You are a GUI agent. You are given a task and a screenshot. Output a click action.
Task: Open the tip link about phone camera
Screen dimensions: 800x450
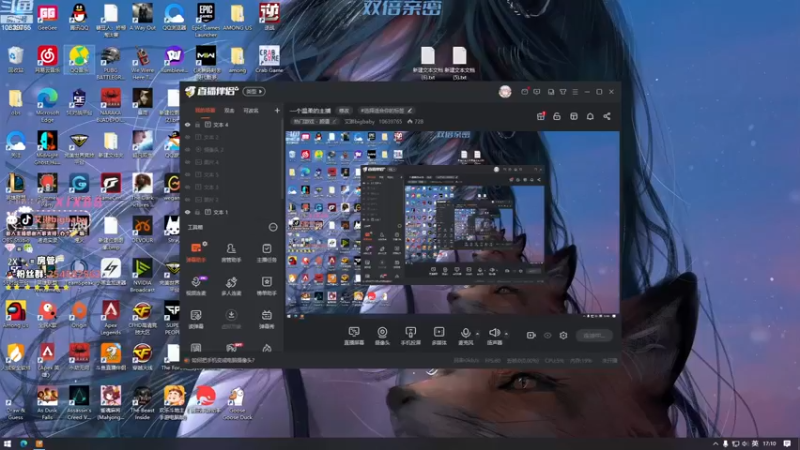(223, 360)
